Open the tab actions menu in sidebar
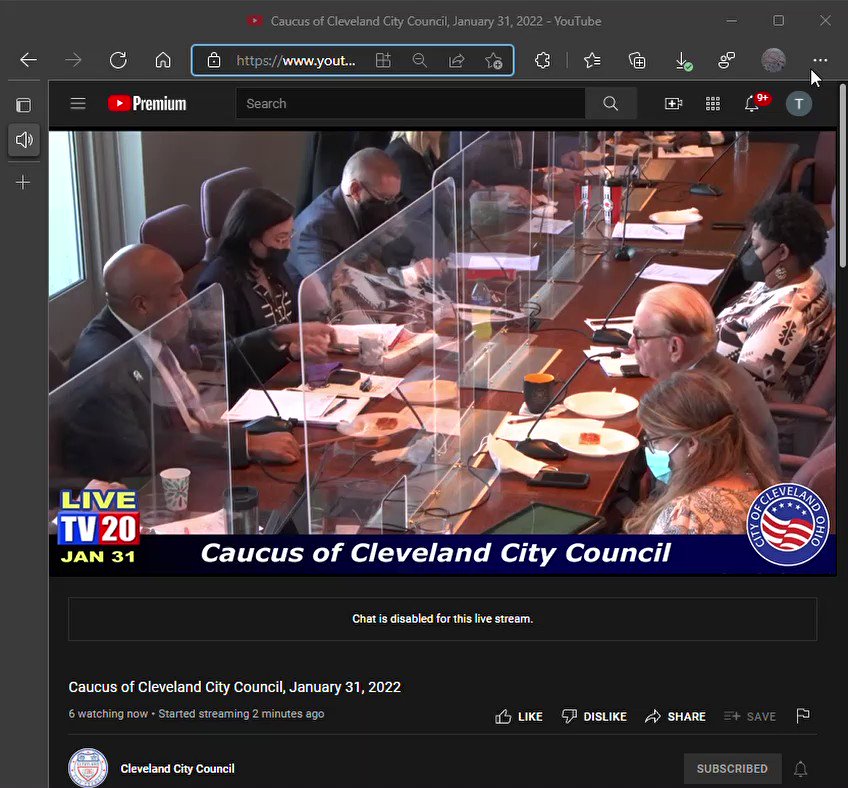Viewport: 848px width, 788px height. click(23, 105)
